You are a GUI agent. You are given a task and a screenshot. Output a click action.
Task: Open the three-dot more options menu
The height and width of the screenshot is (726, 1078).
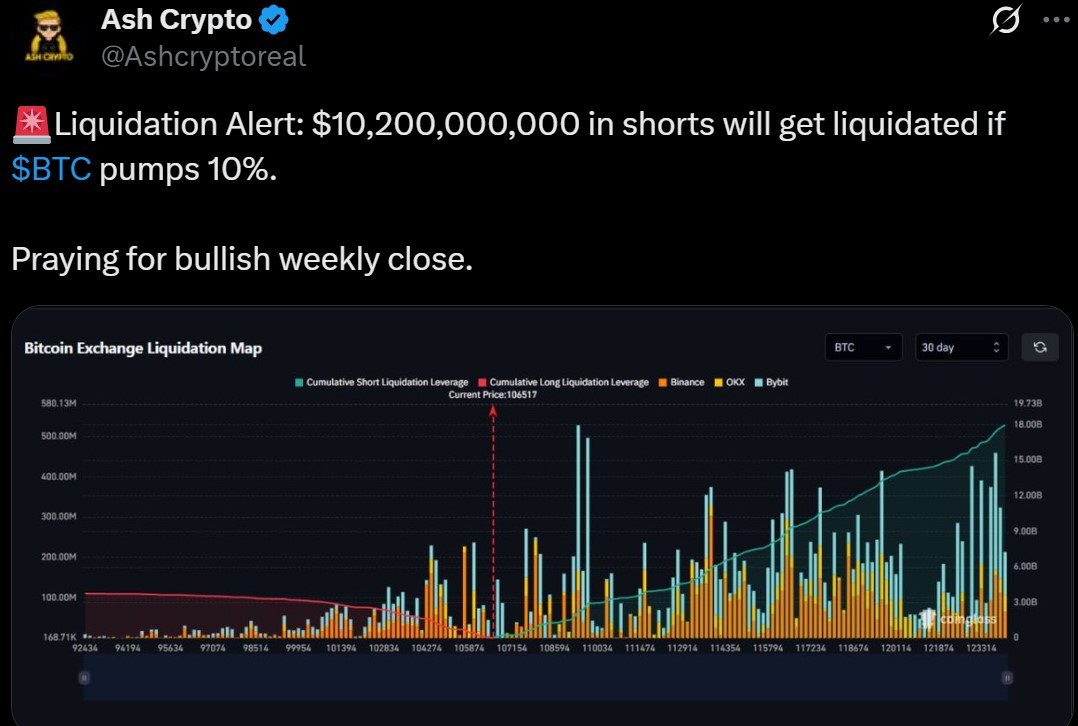(x=1055, y=21)
